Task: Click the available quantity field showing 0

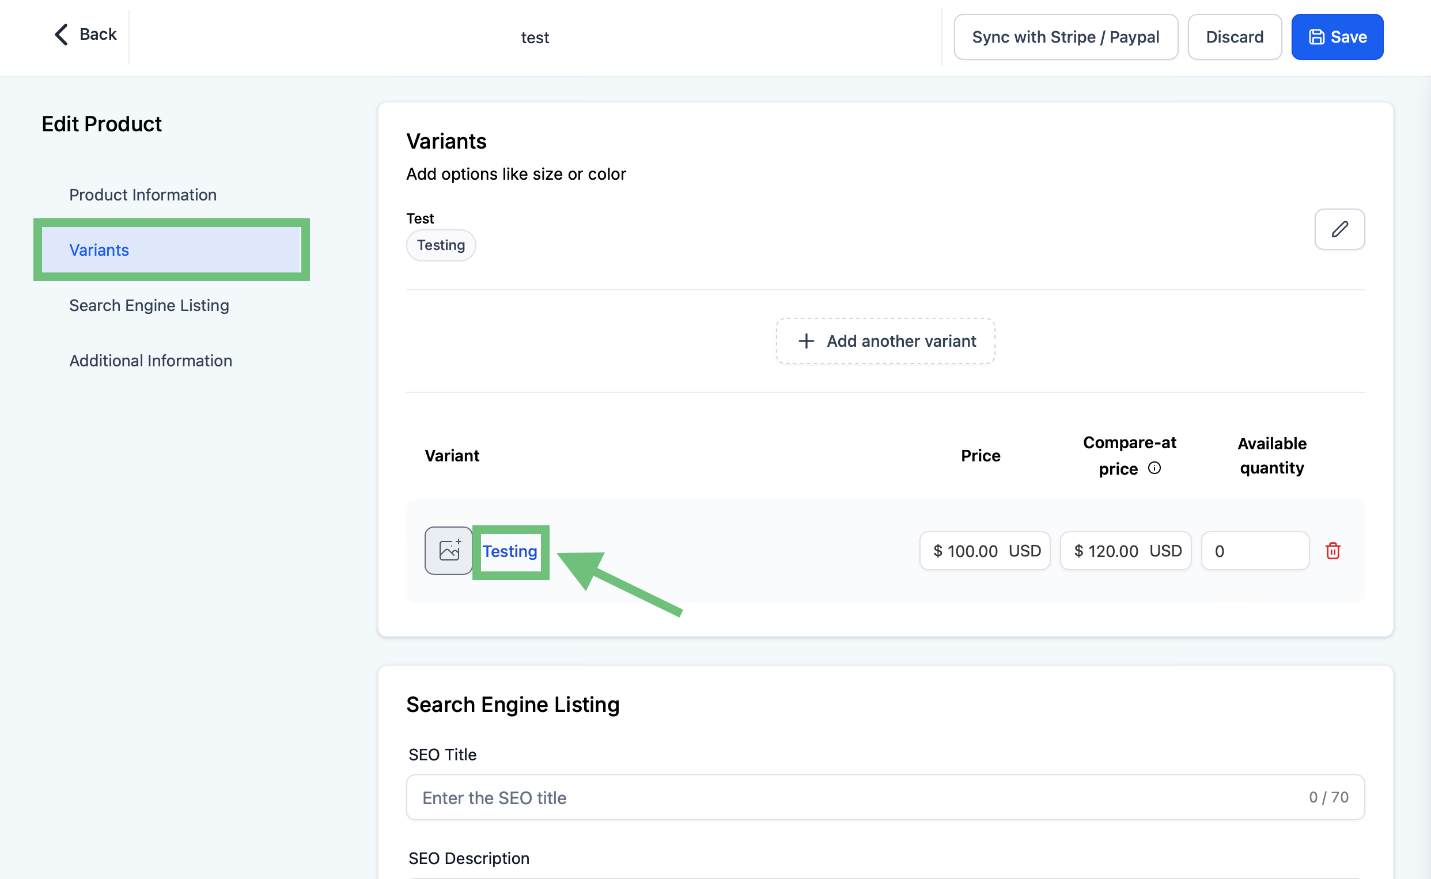Action: click(1255, 551)
